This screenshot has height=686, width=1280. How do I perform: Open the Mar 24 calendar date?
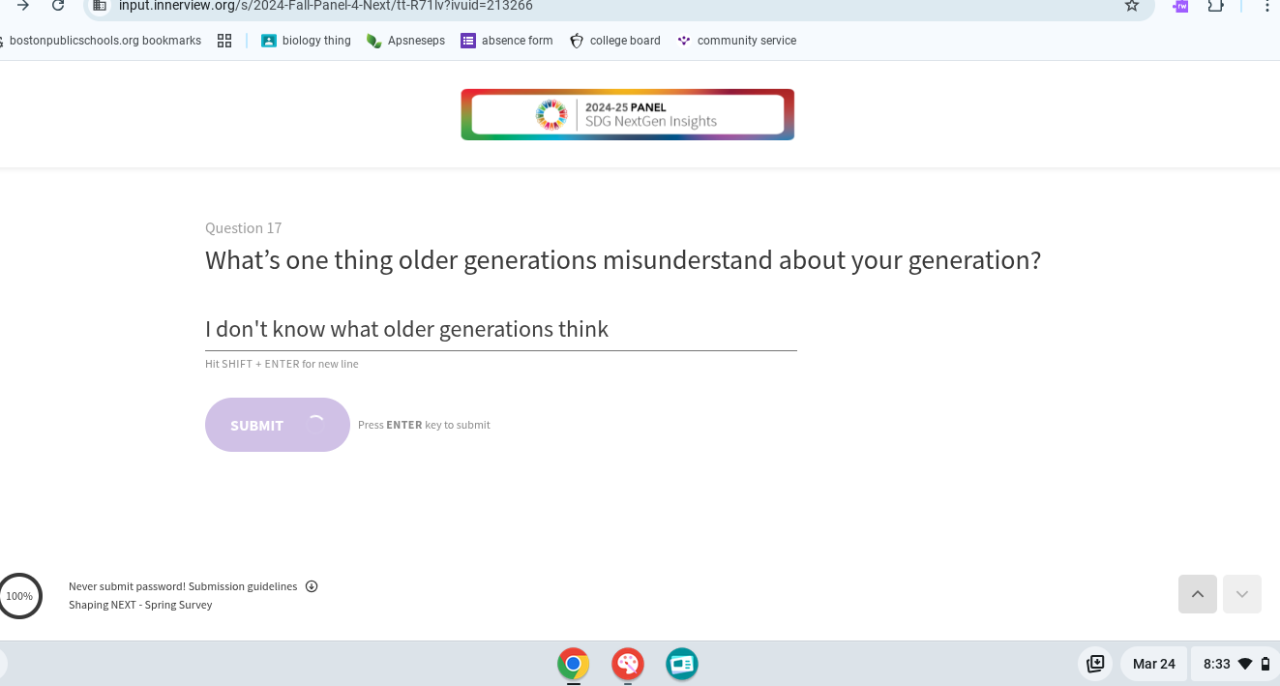click(1153, 664)
